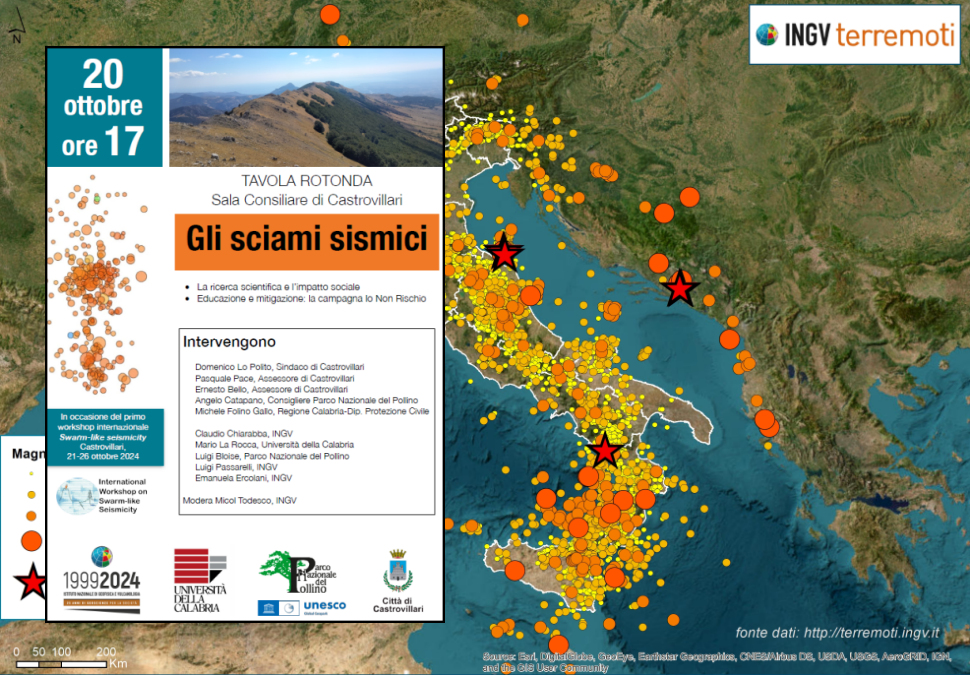Click the Swarm-like Seismicity workshop globe logo

pos(77,496)
